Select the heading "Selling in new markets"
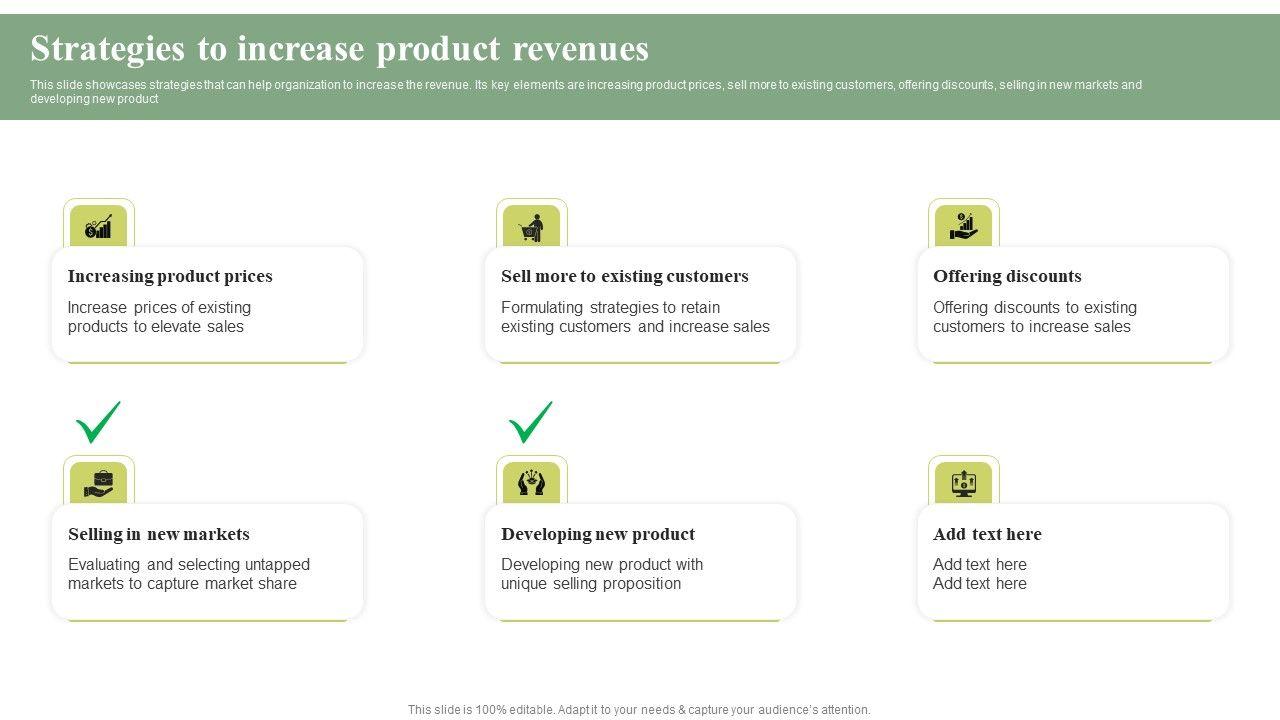 point(159,534)
